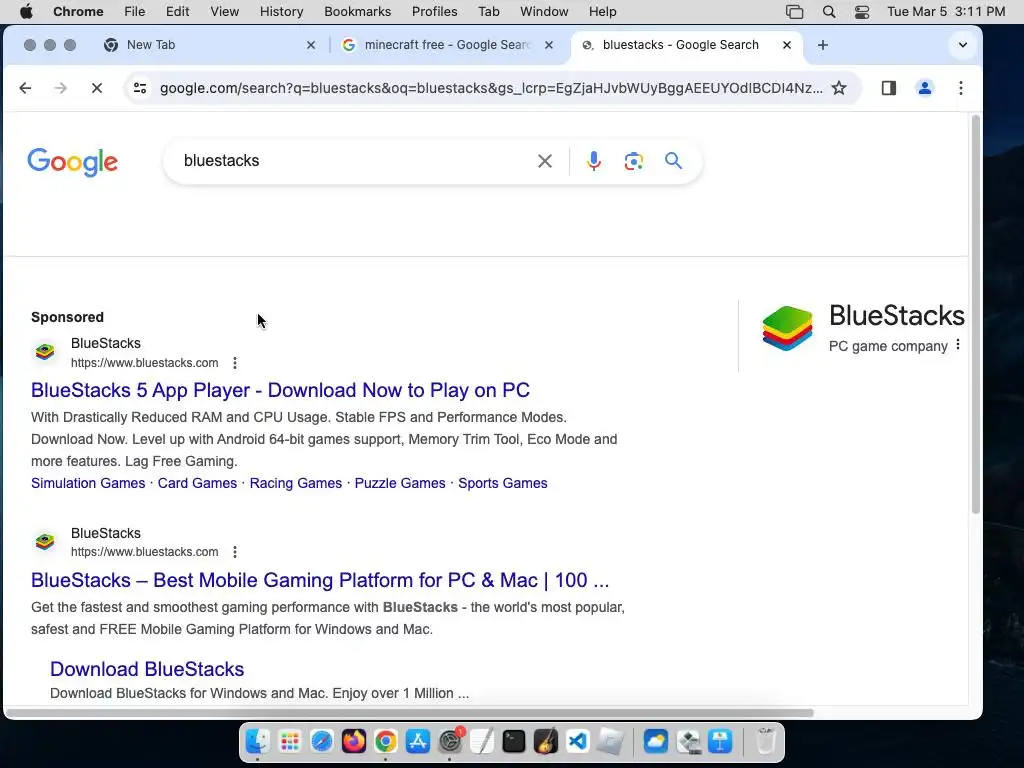Open the Bookmarks menu
The width and height of the screenshot is (1024, 768).
pos(357,12)
